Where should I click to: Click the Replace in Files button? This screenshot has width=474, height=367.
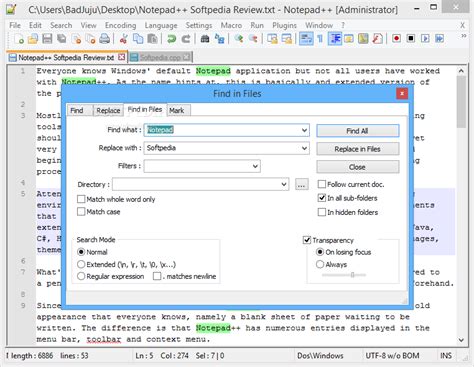(x=357, y=149)
